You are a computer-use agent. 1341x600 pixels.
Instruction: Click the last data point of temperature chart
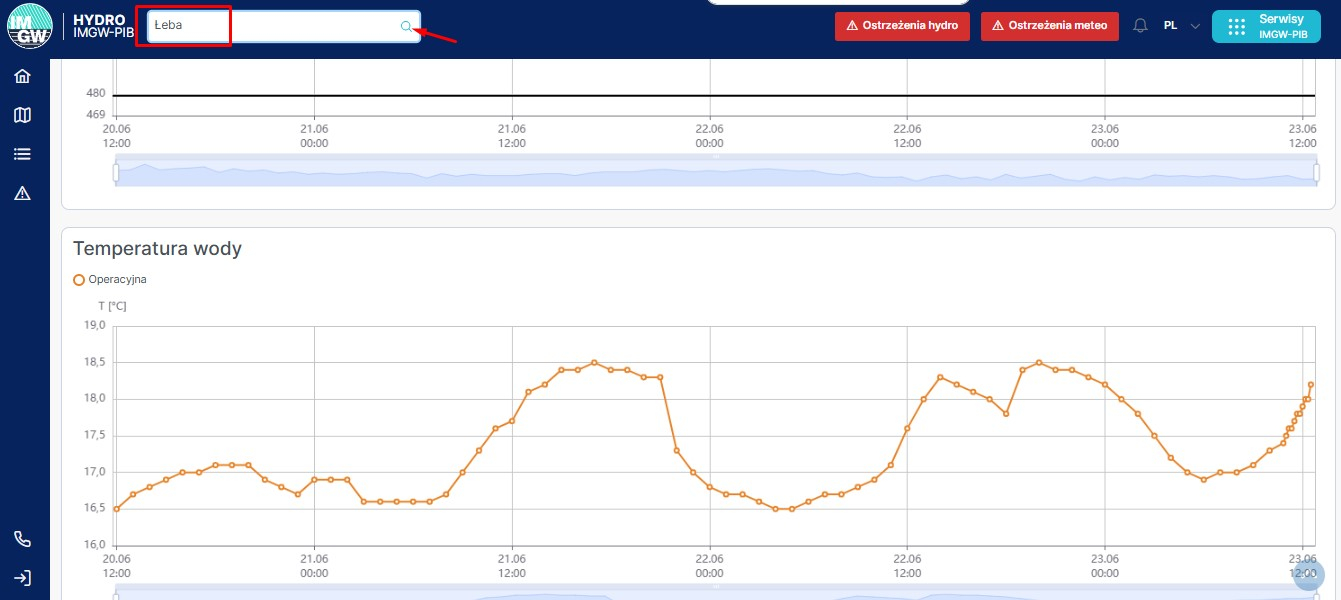tap(1311, 384)
